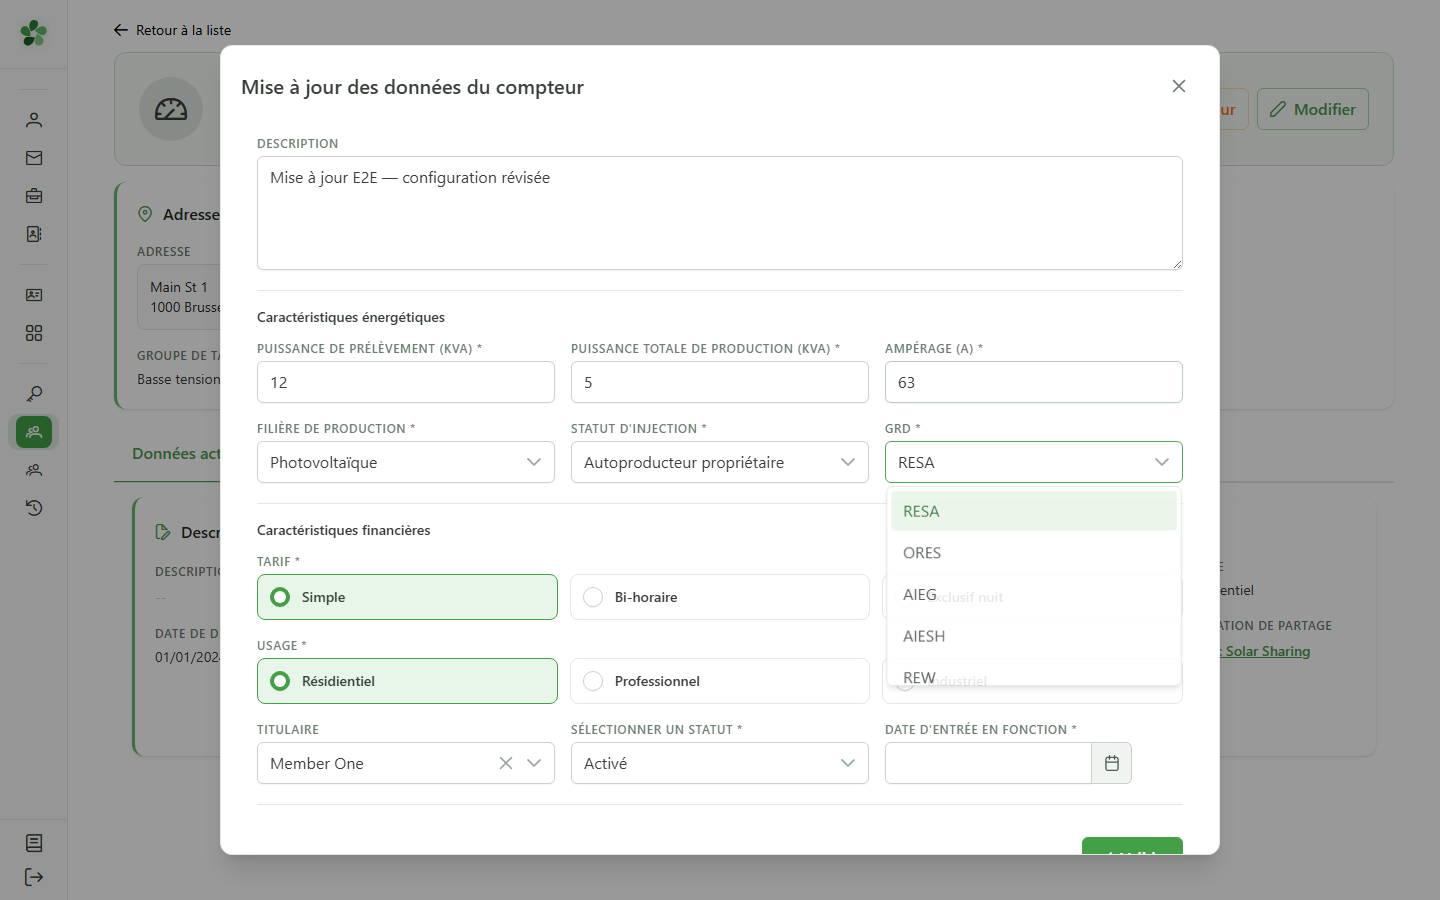Choose ORES in the GRD list

click(x=1034, y=553)
